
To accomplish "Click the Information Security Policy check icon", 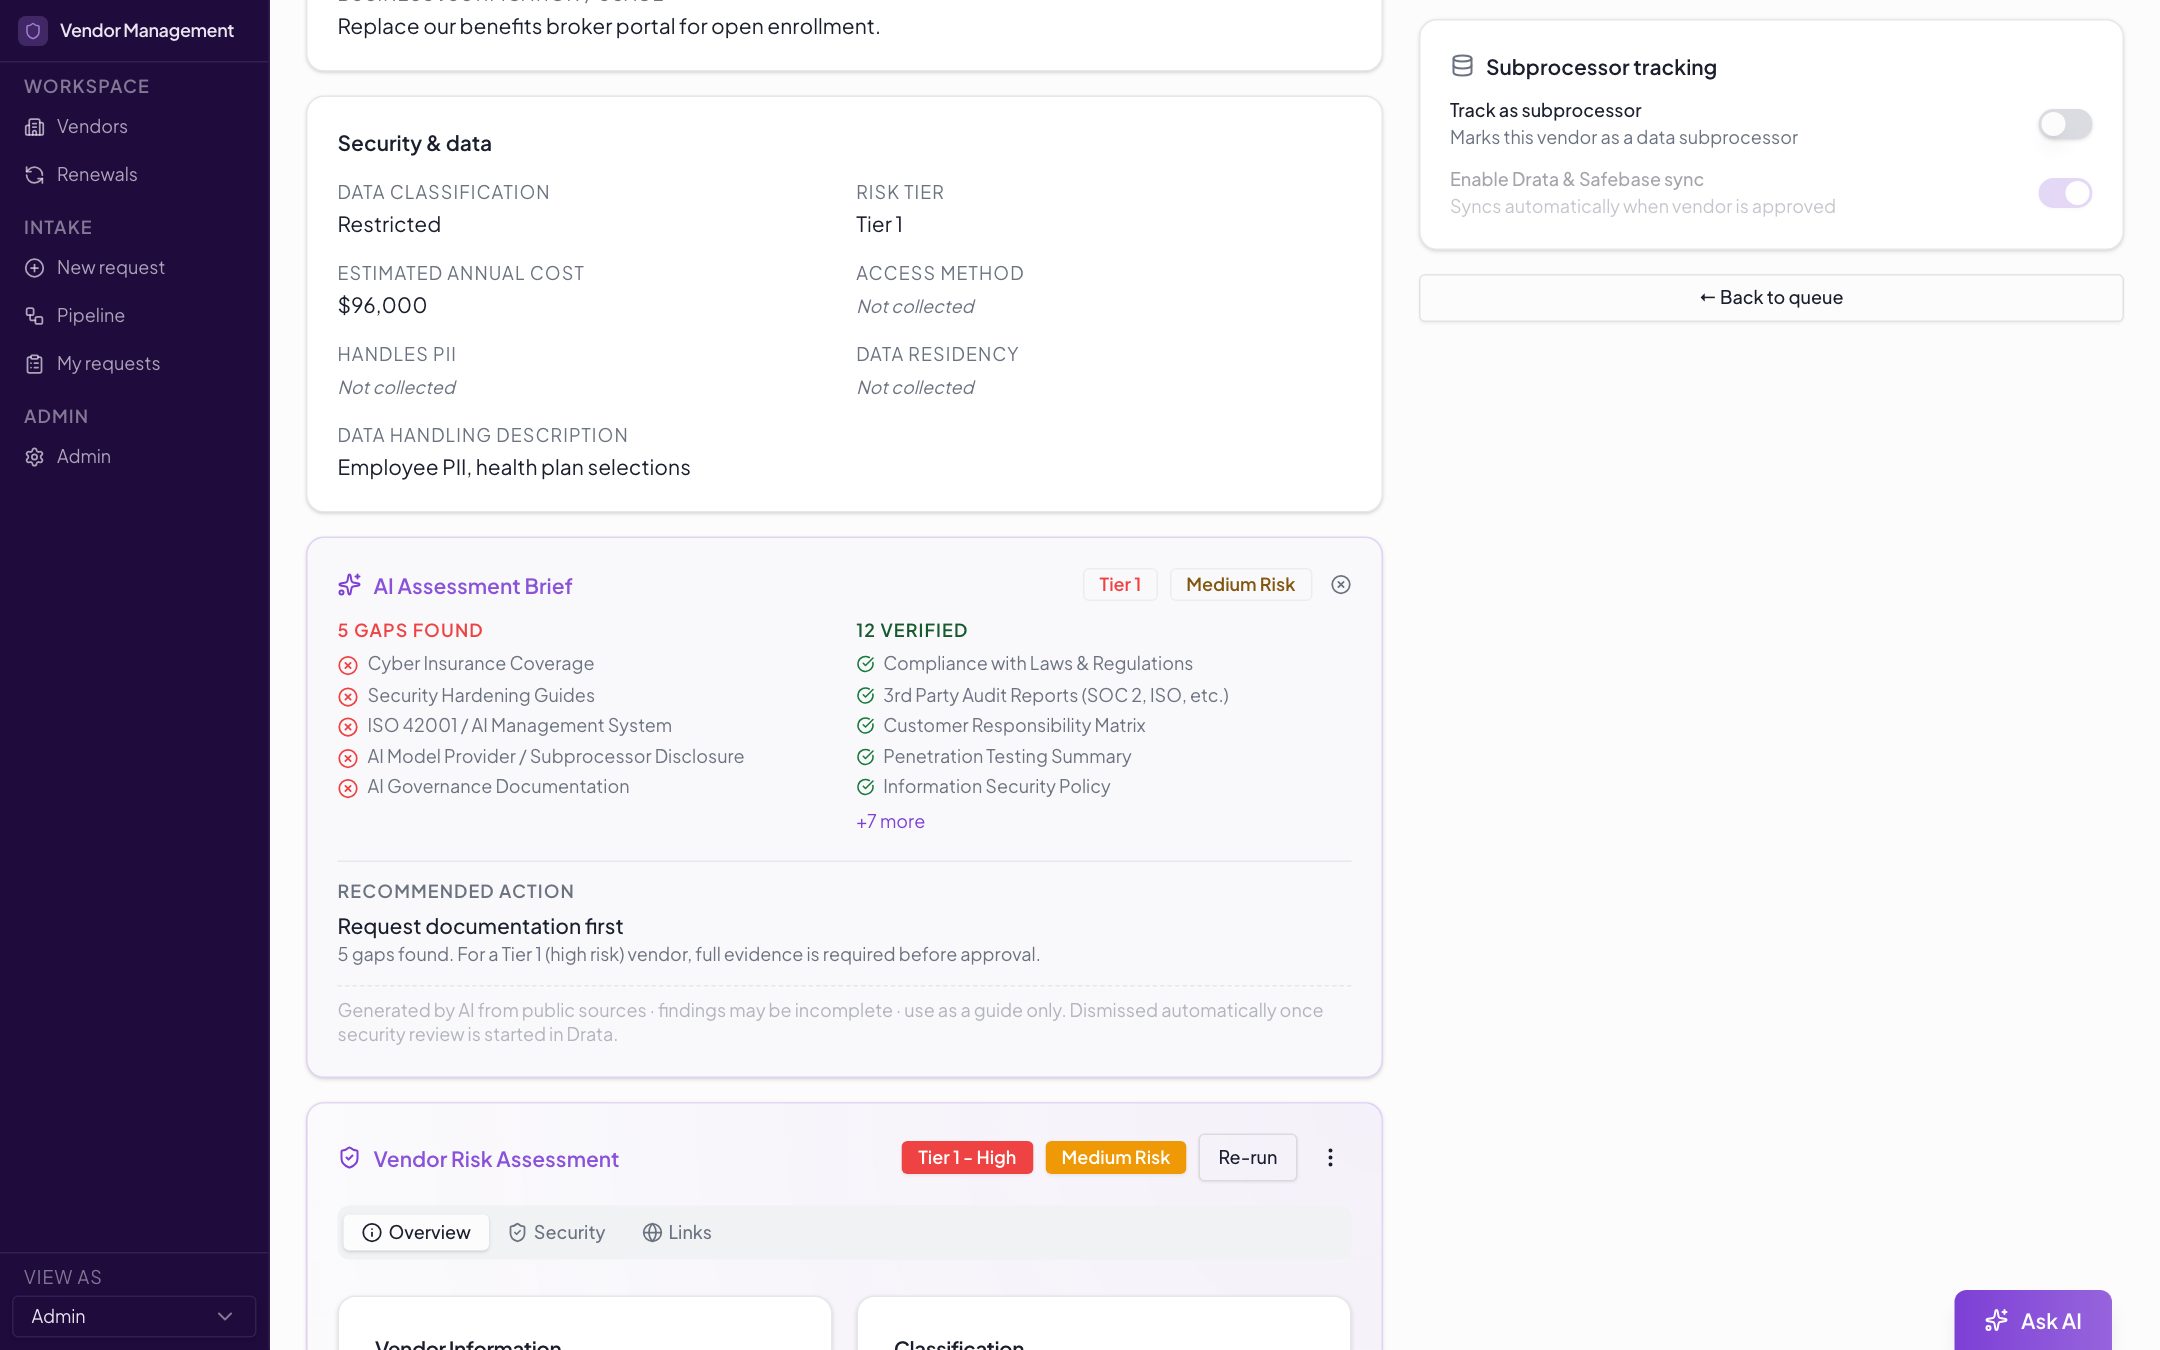I will 865,787.
